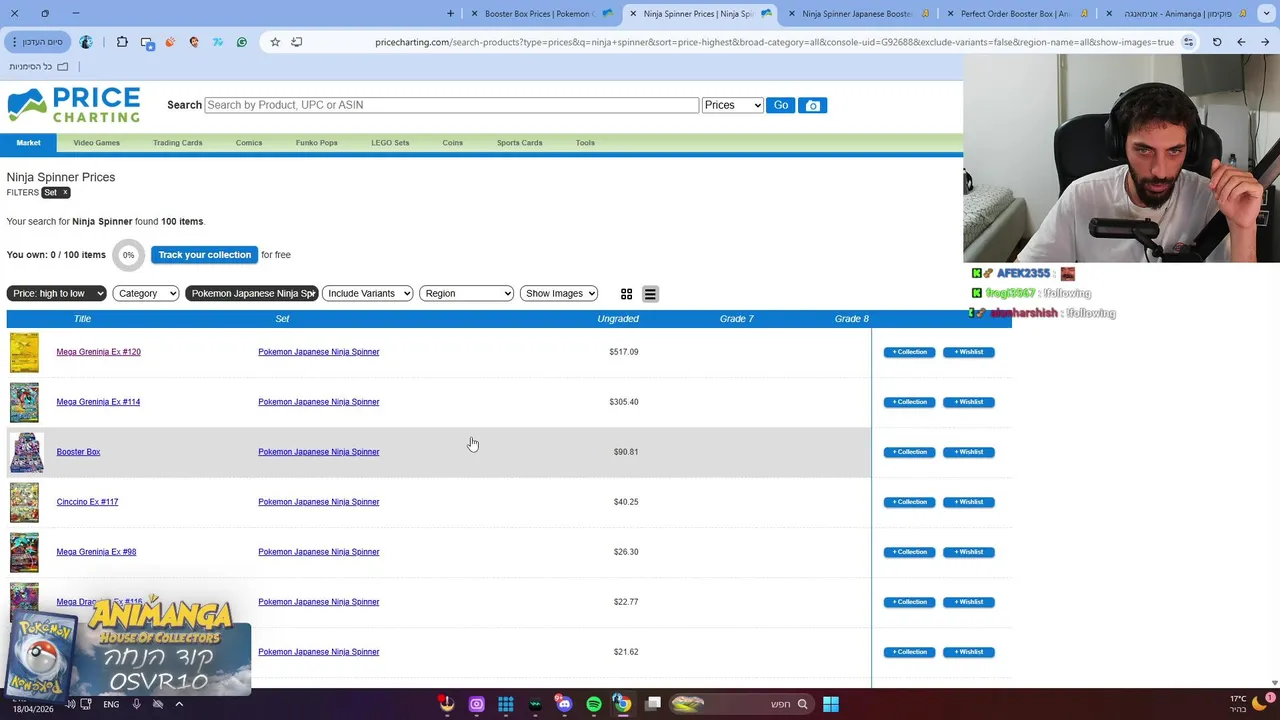Open the Funko Pops nav tab
The width and height of the screenshot is (1280, 720).
(x=316, y=143)
